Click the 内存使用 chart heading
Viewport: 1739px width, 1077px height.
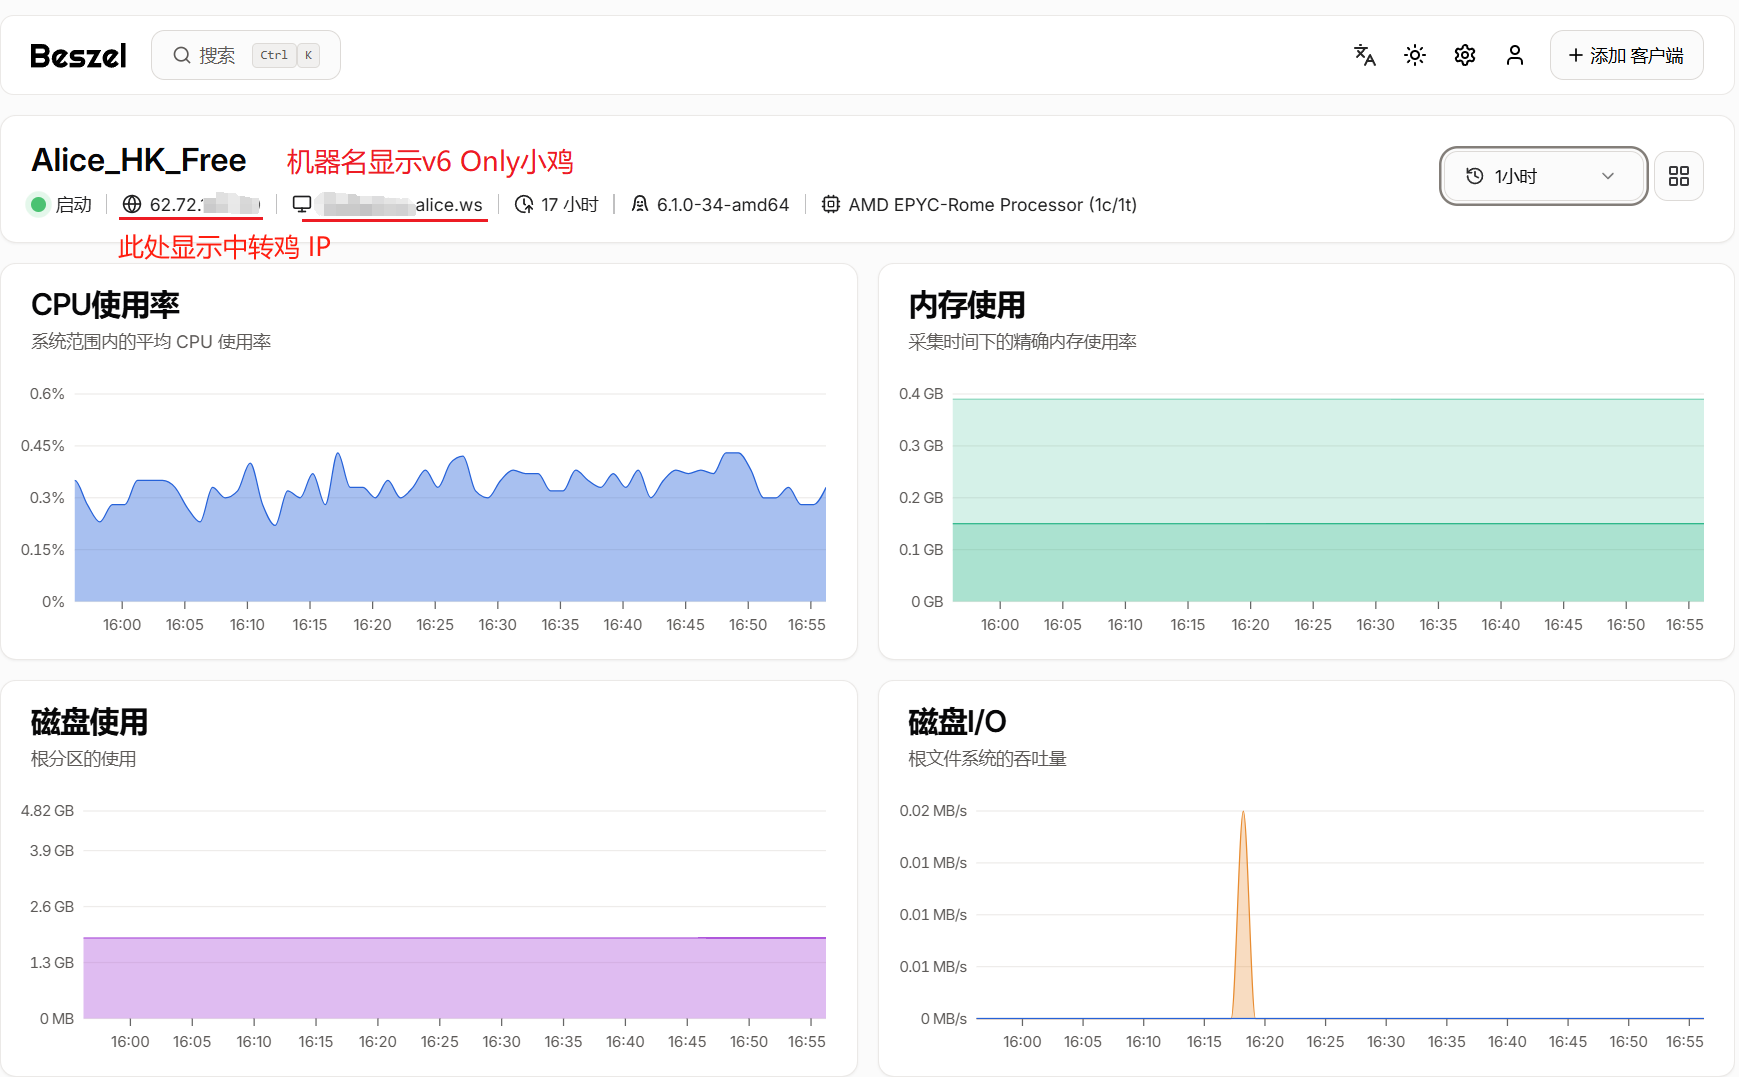[967, 305]
